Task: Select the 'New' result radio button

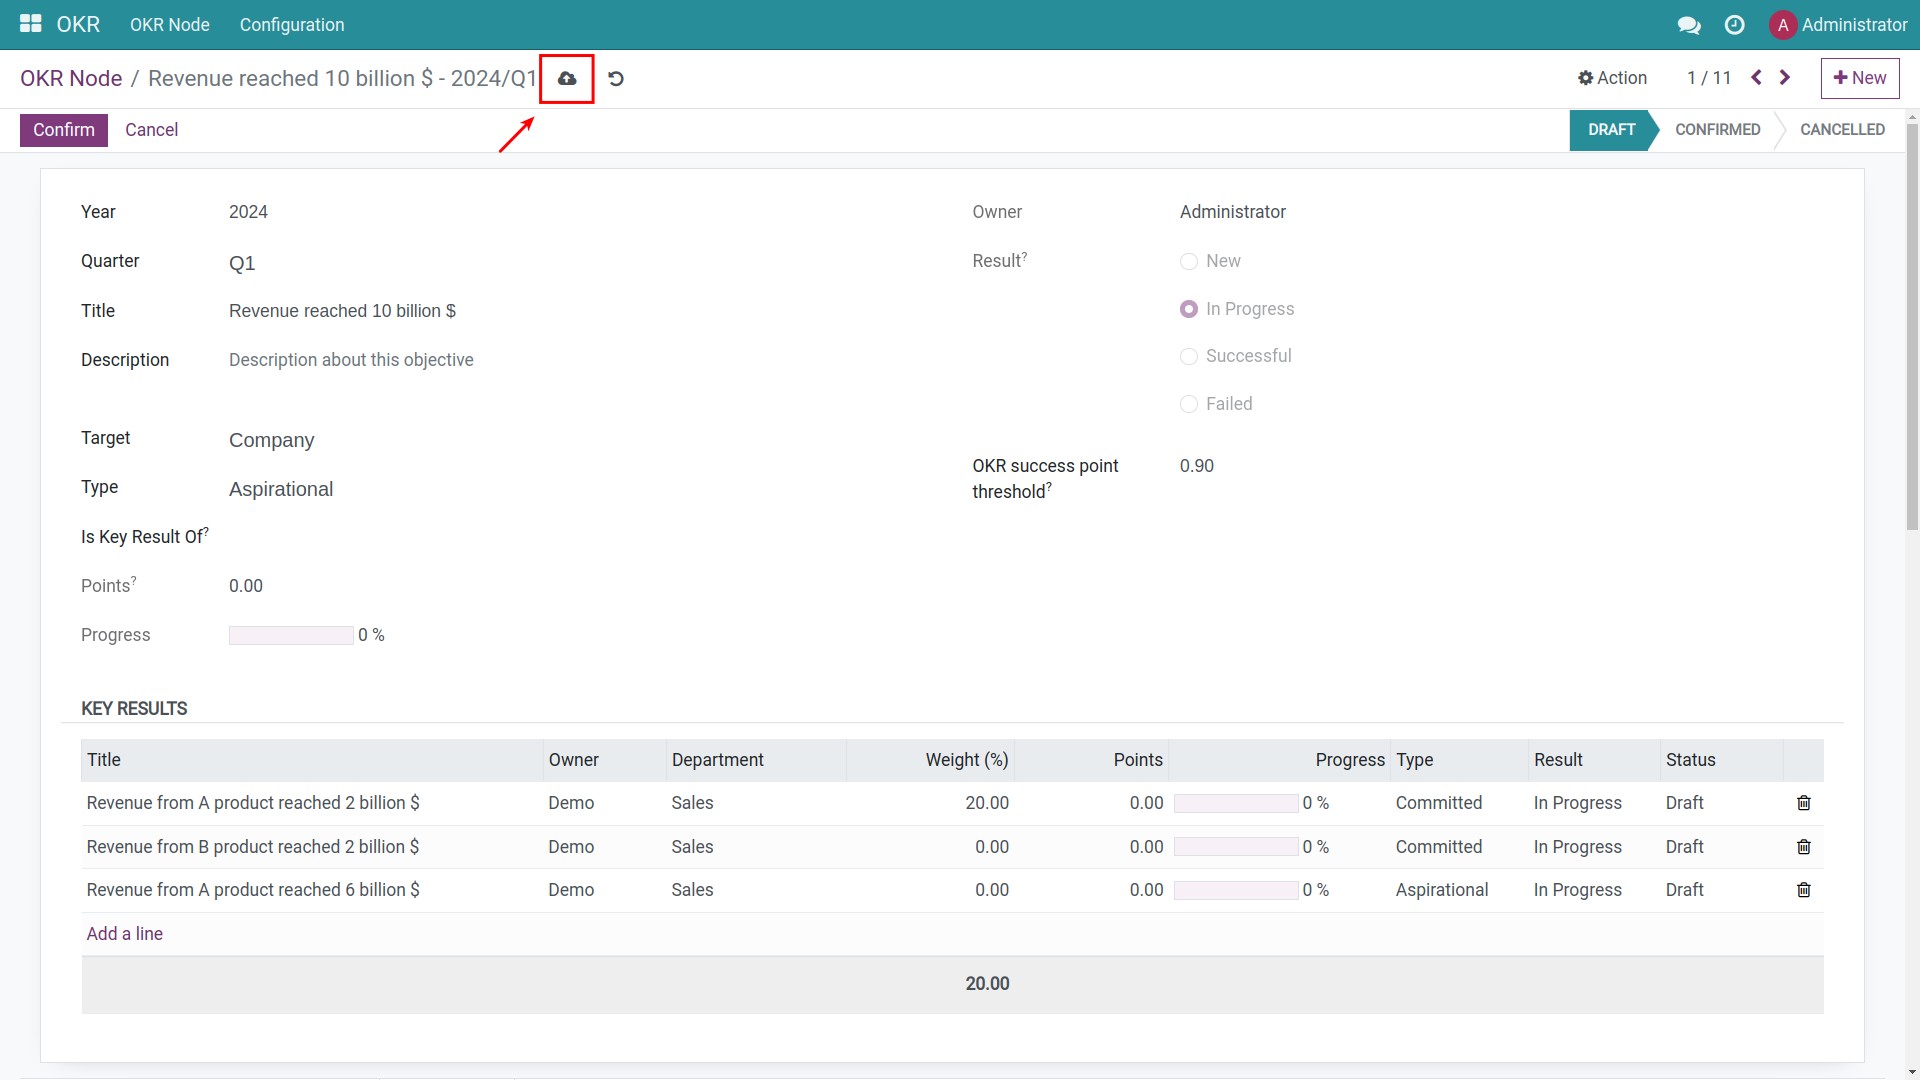Action: 1189,261
